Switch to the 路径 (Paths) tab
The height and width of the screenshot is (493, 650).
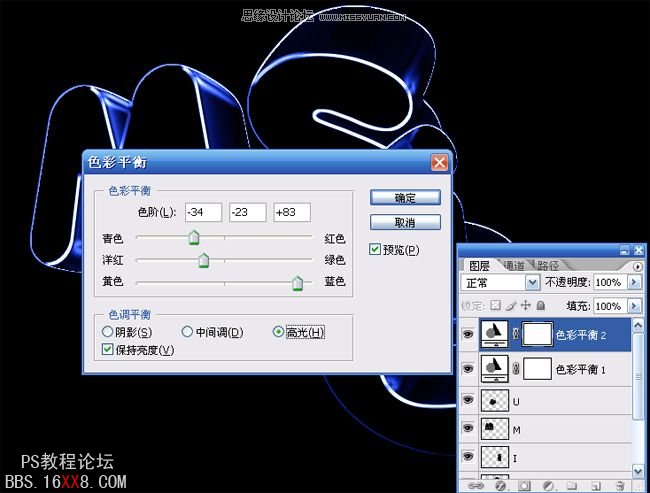[x=548, y=266]
